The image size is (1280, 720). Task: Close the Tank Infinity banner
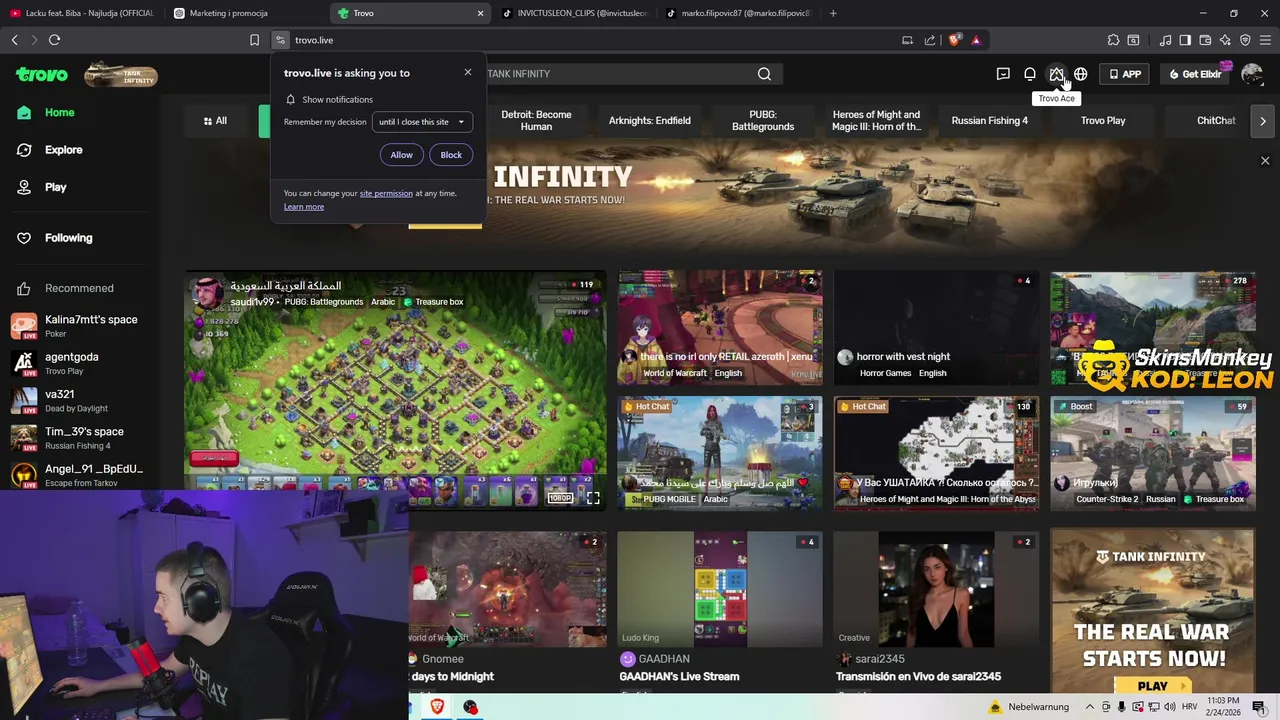pos(1265,161)
